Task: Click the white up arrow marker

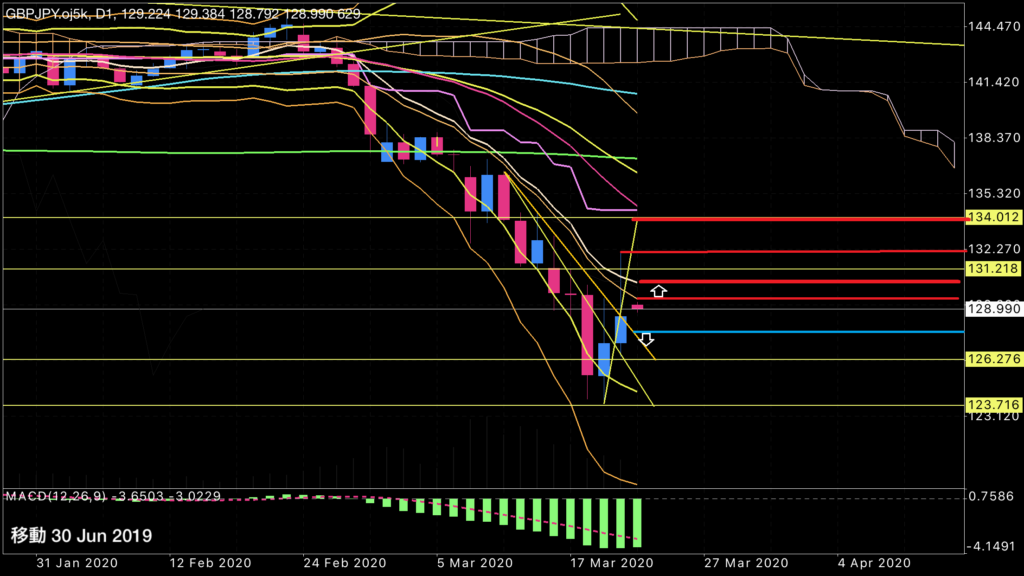Action: (658, 291)
